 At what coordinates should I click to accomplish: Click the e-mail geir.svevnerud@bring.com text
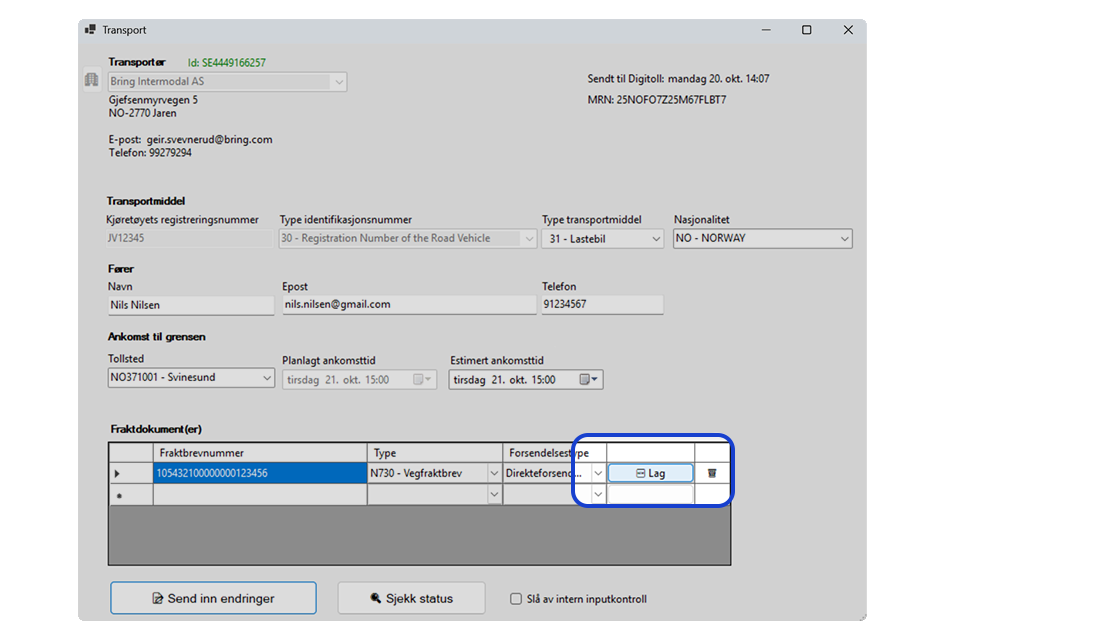click(x=209, y=139)
